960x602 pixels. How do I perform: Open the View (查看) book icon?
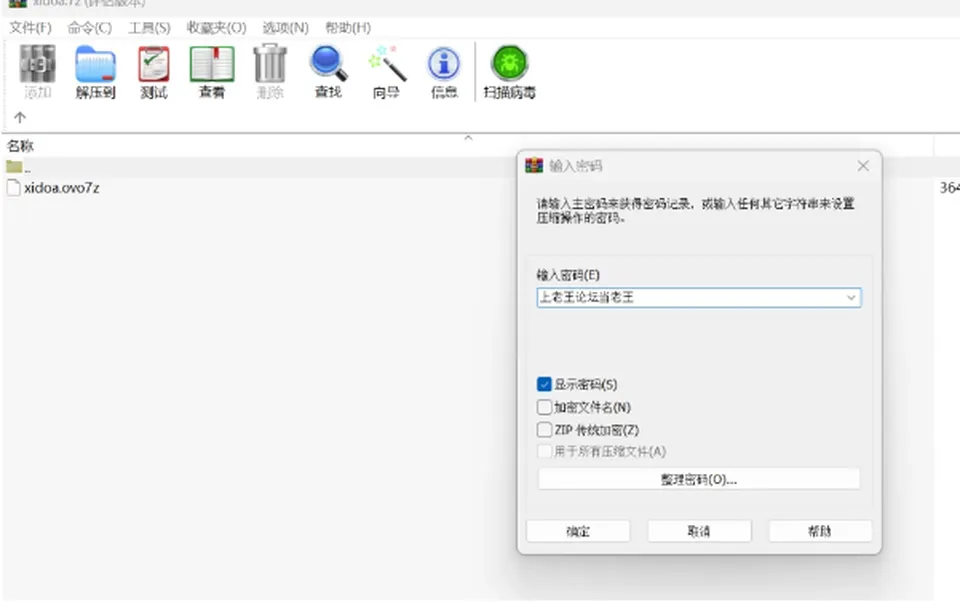212,71
